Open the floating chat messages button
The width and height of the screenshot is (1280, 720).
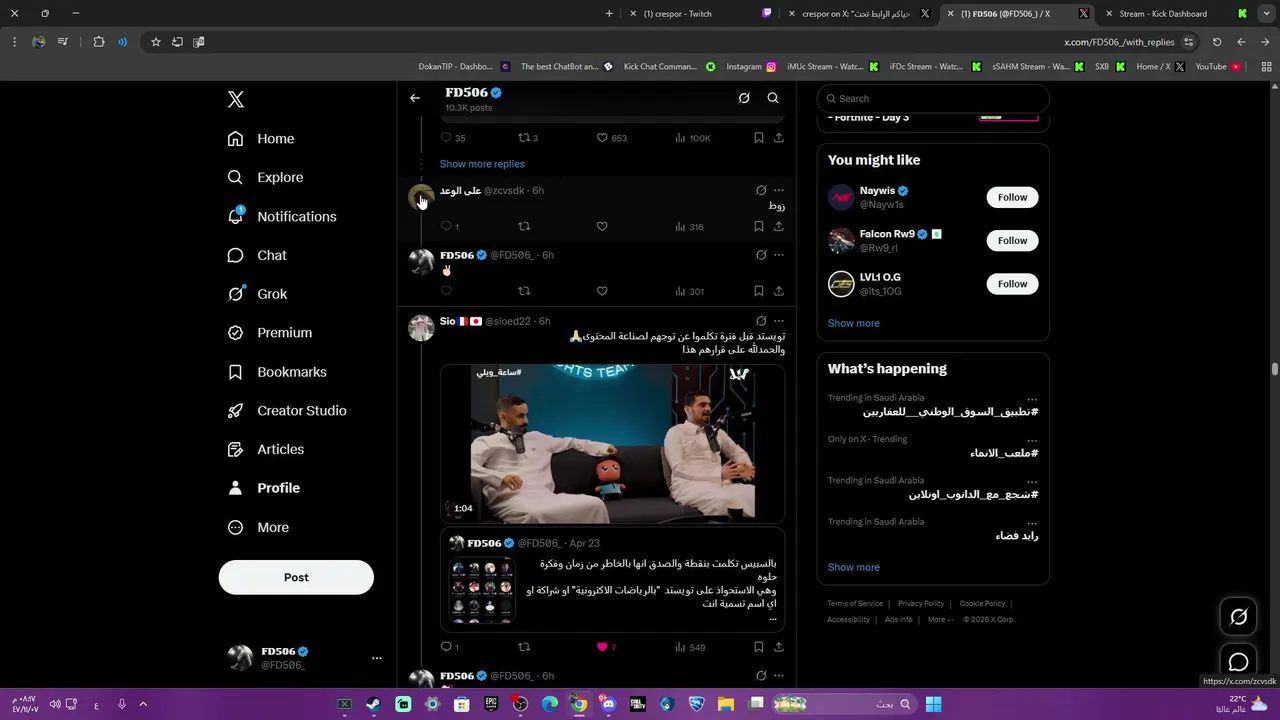pos(1238,662)
